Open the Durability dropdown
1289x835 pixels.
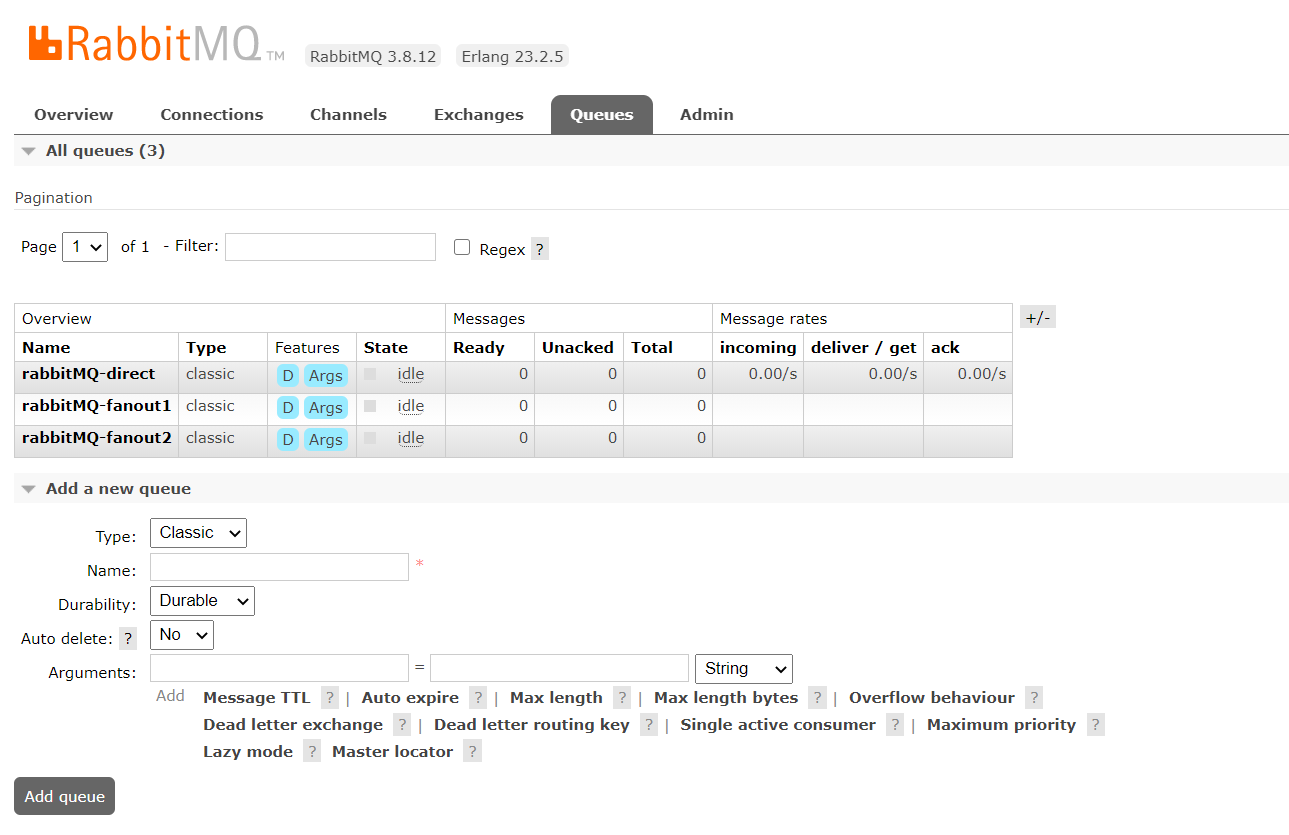[202, 601]
